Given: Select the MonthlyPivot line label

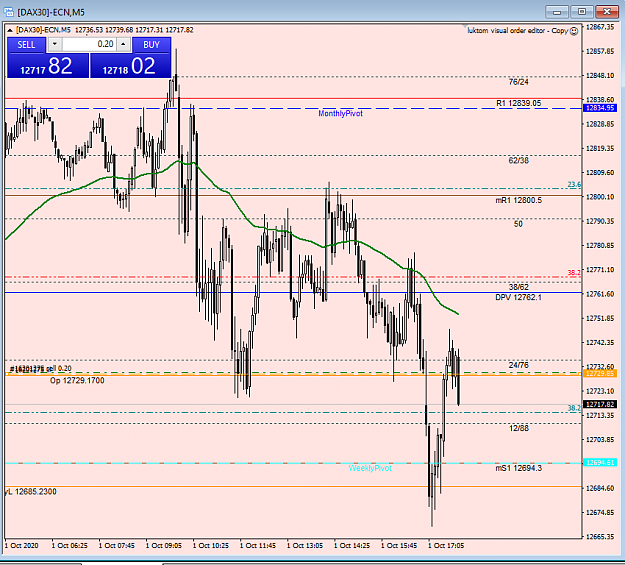Looking at the screenshot, I should 340,114.
